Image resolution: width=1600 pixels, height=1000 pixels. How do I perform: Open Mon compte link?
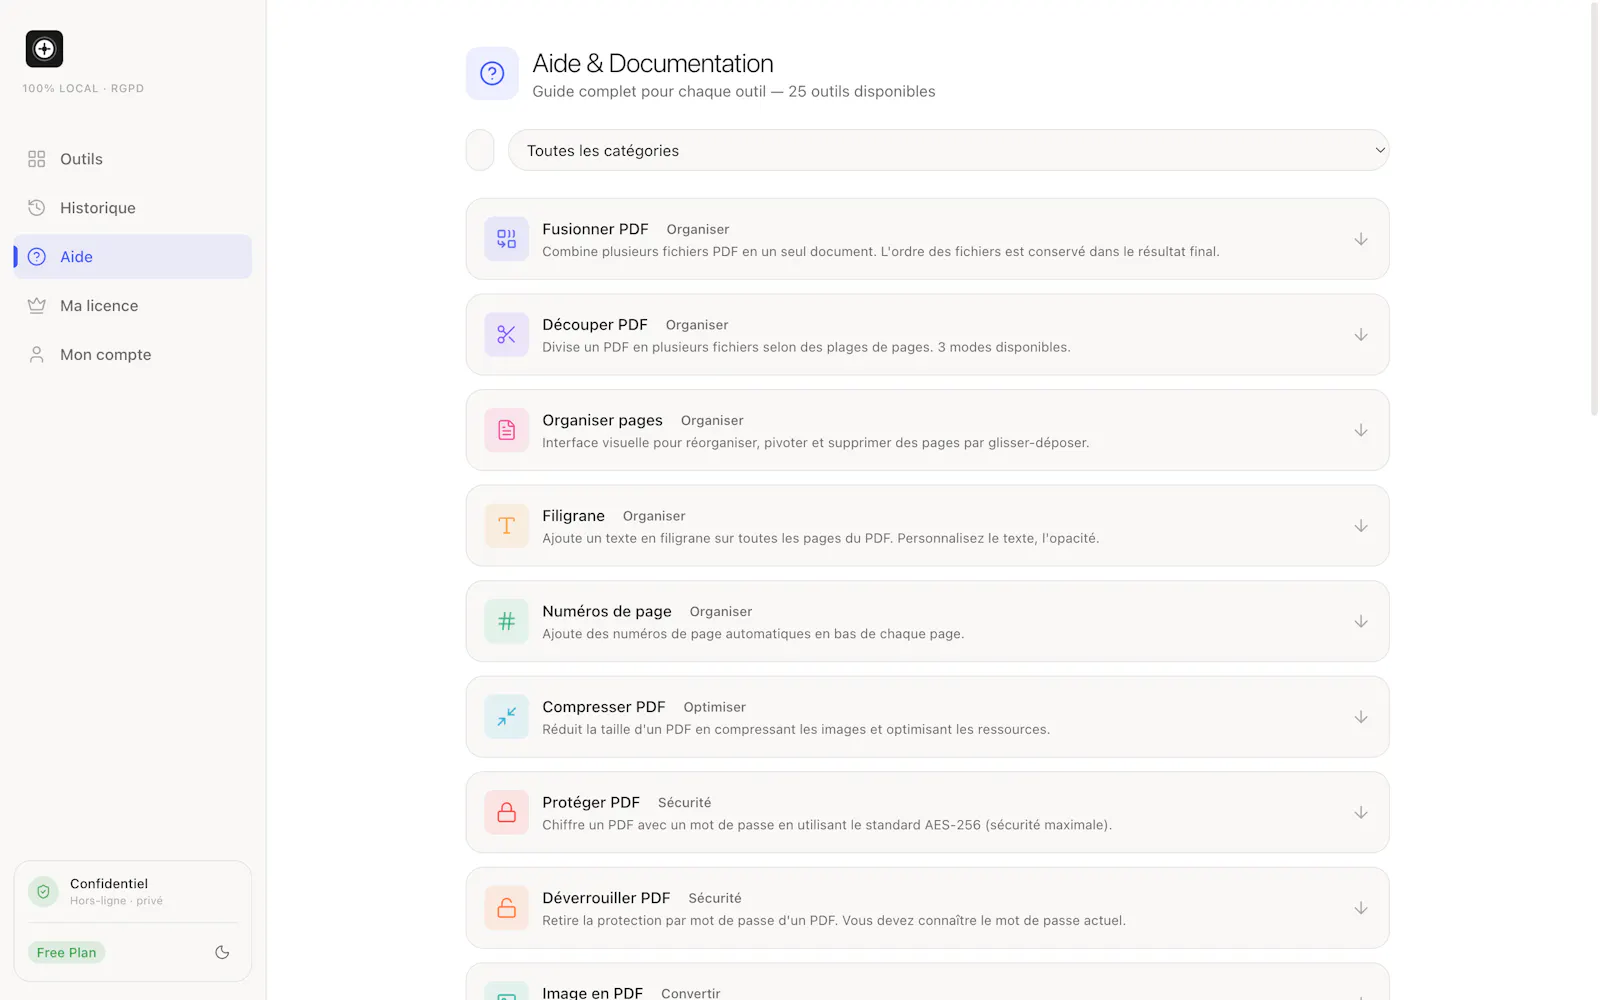point(133,355)
